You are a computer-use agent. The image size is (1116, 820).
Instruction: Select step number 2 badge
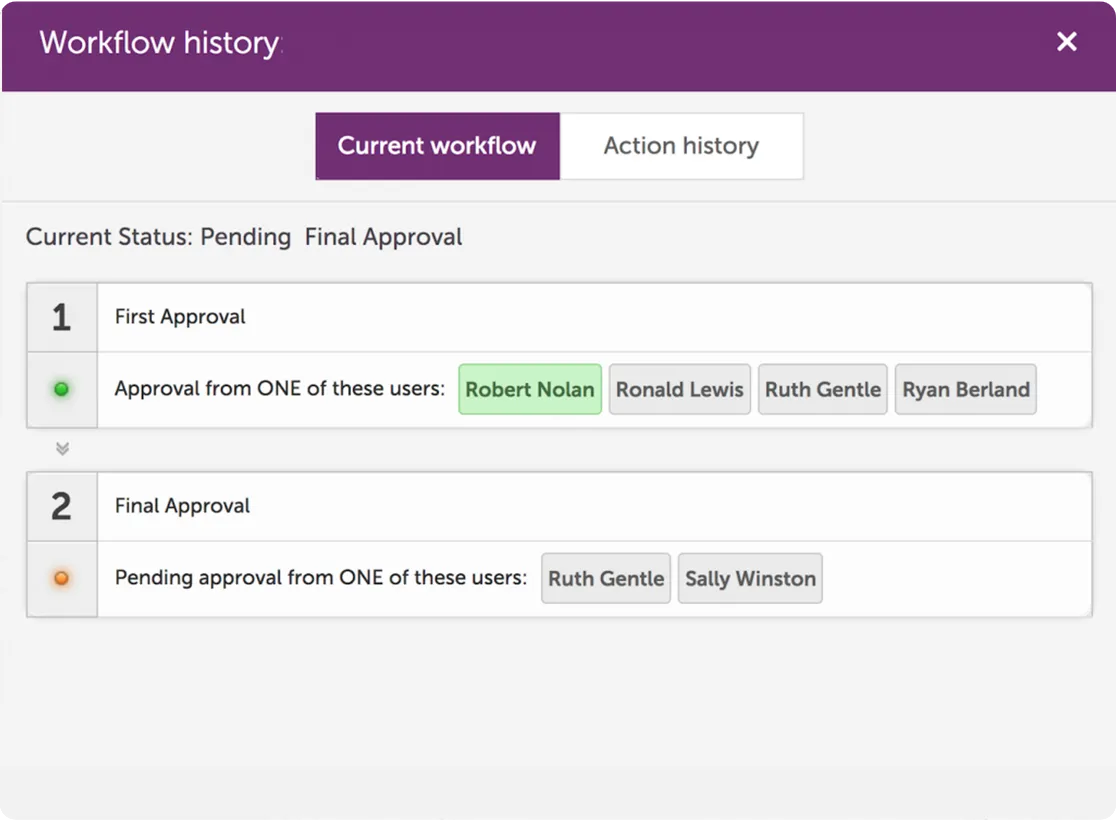pos(61,507)
